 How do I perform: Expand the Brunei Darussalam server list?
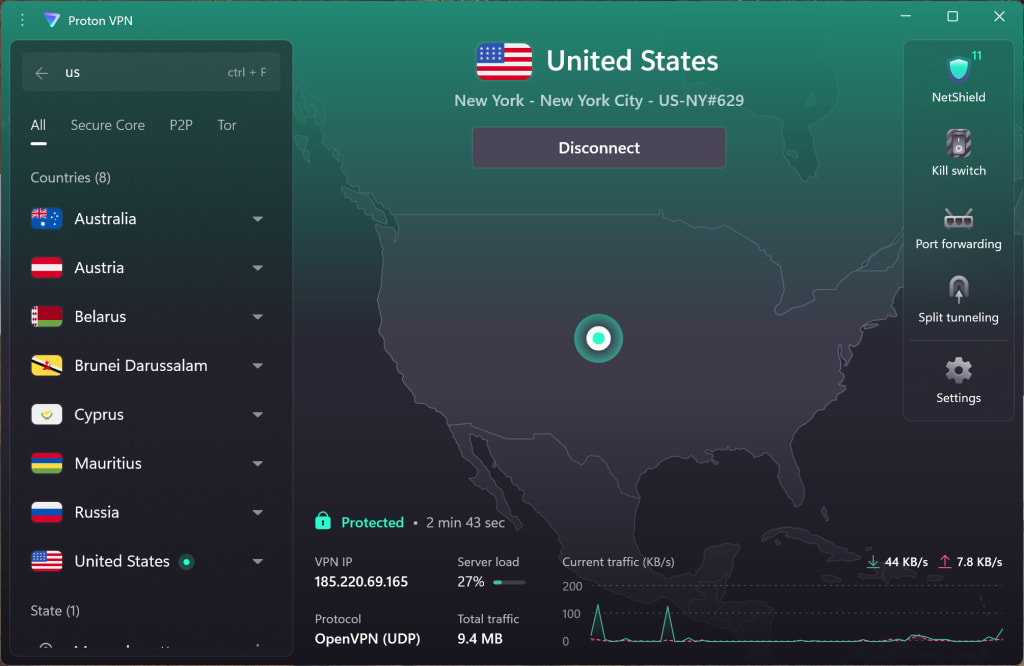(258, 366)
